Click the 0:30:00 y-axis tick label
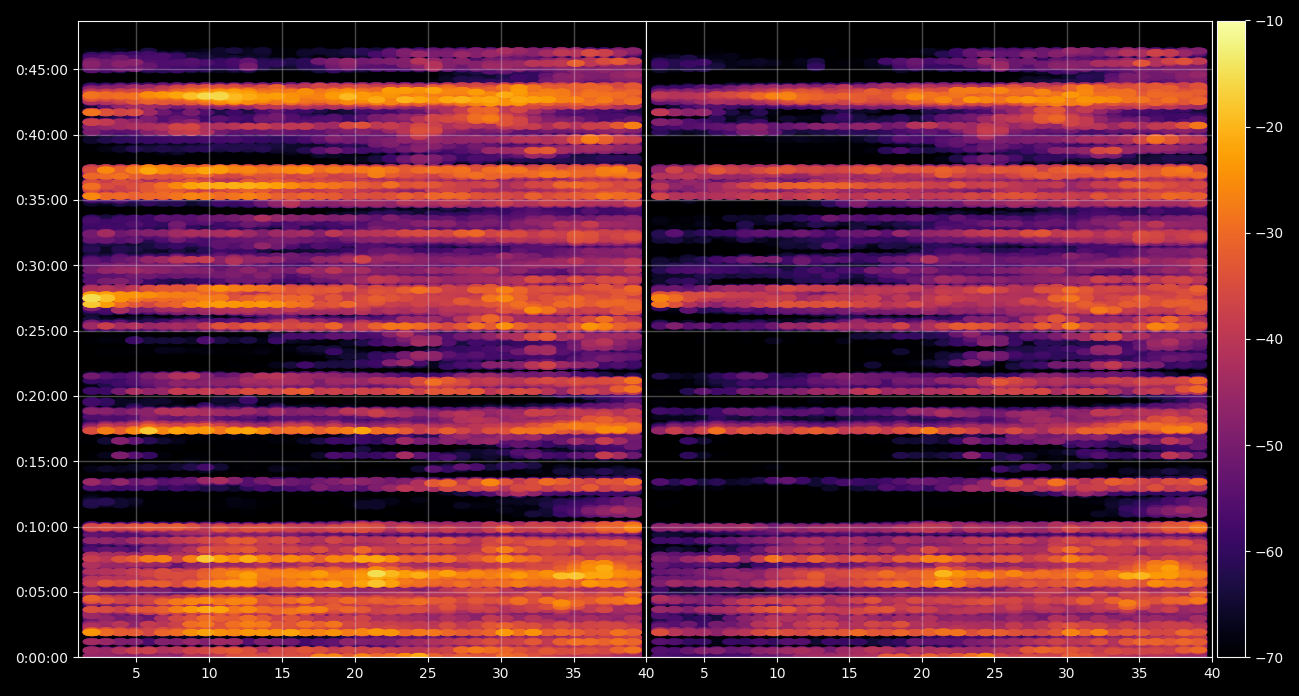Viewport: 1299px width, 696px height. pos(42,266)
